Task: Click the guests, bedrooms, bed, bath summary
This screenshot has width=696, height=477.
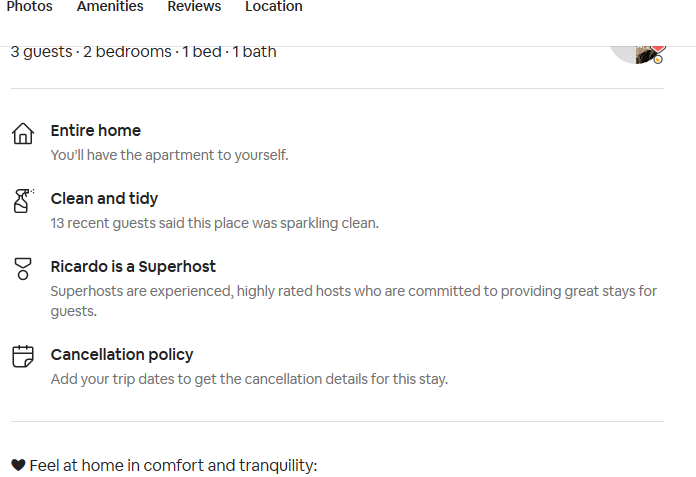Action: tap(143, 52)
